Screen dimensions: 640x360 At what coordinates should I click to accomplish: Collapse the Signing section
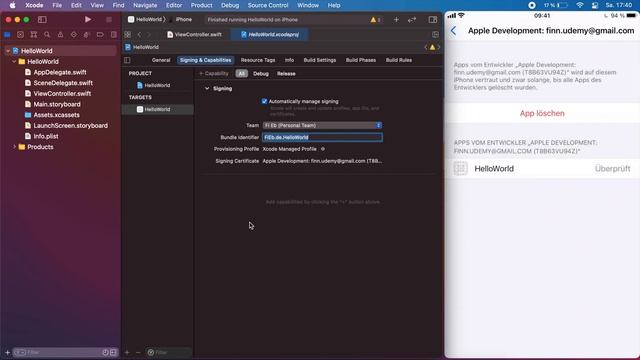point(207,89)
